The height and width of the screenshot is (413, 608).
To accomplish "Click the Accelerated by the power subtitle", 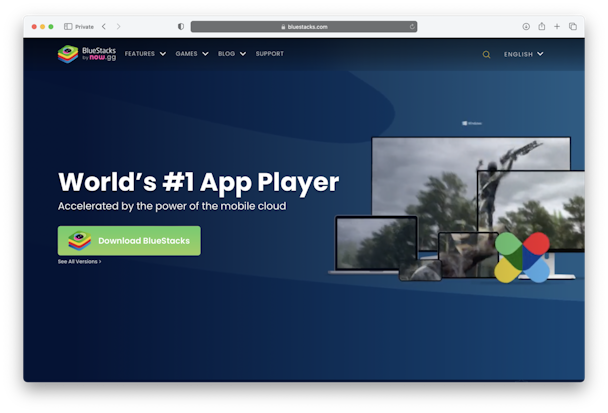I will click(172, 206).
